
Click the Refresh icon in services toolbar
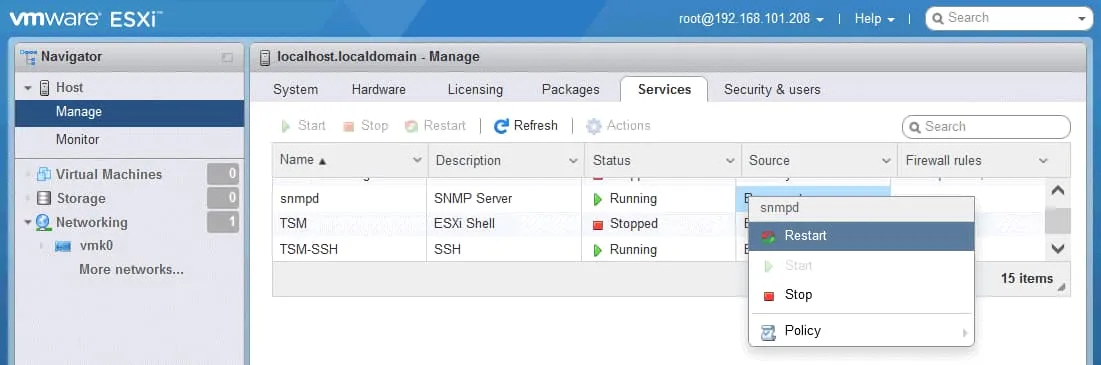tap(501, 126)
